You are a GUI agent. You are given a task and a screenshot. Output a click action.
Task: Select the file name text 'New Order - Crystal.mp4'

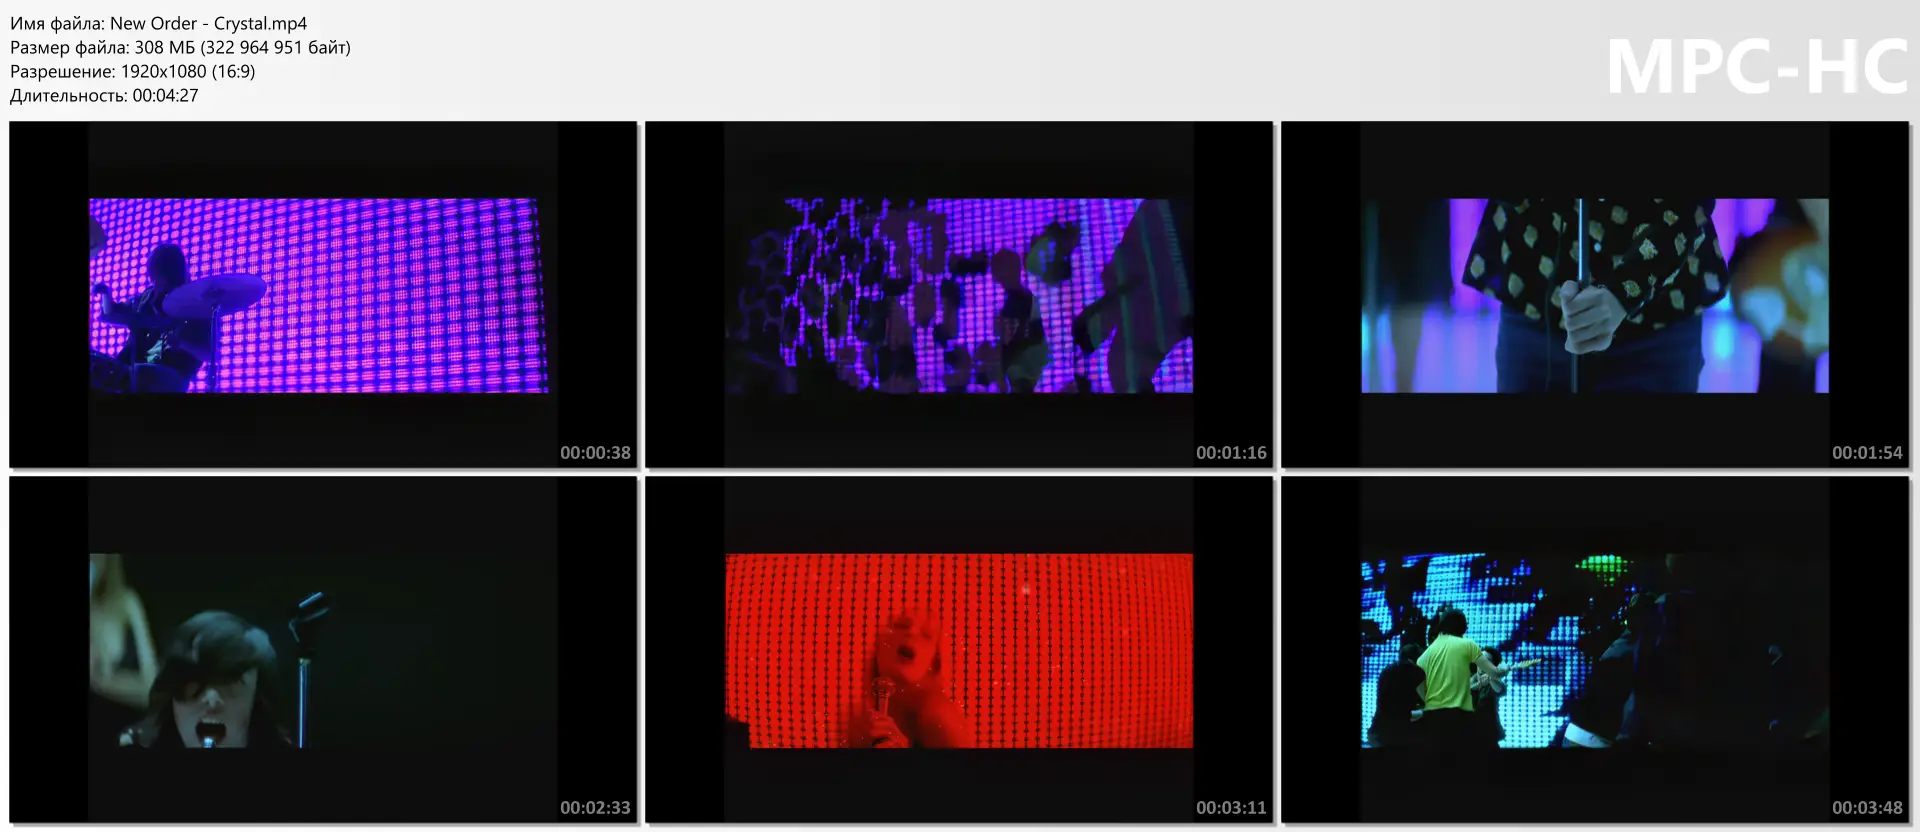coord(208,23)
